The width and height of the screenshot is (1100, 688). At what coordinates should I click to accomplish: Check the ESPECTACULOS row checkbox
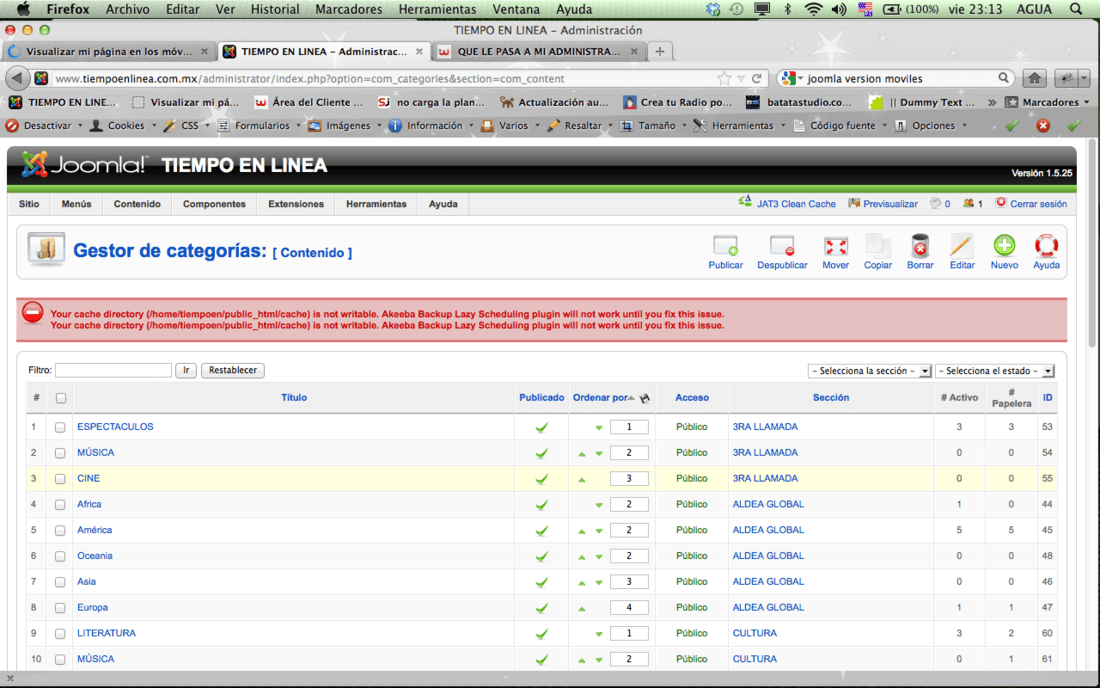click(60, 427)
